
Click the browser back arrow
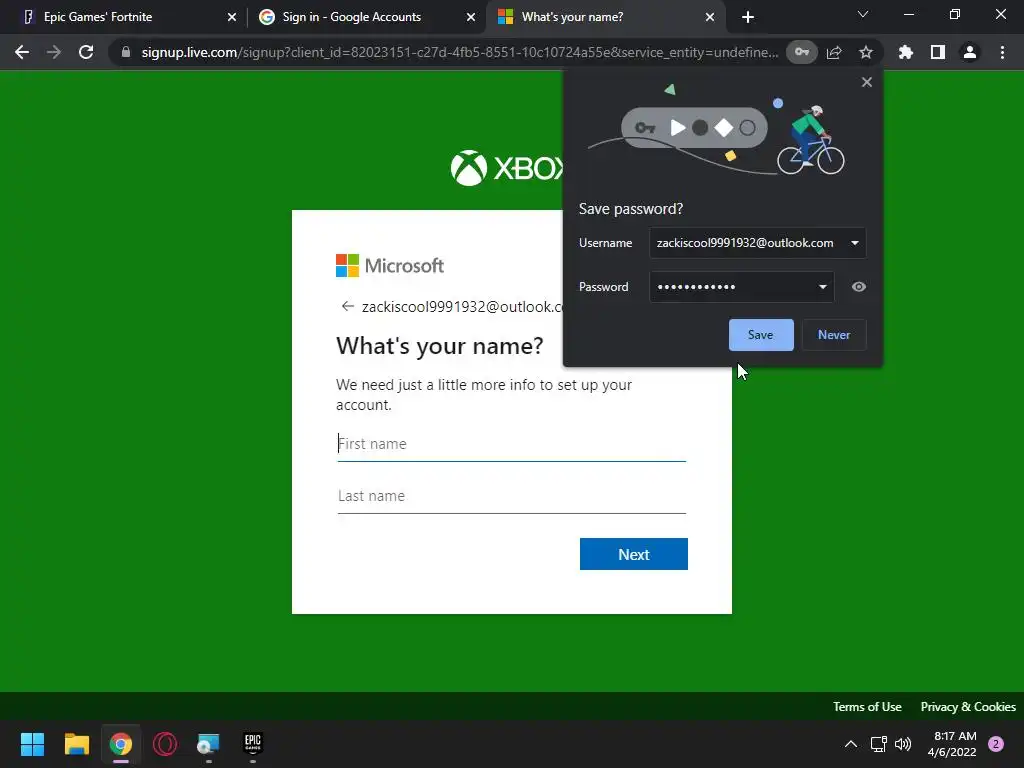pyautogui.click(x=22, y=52)
